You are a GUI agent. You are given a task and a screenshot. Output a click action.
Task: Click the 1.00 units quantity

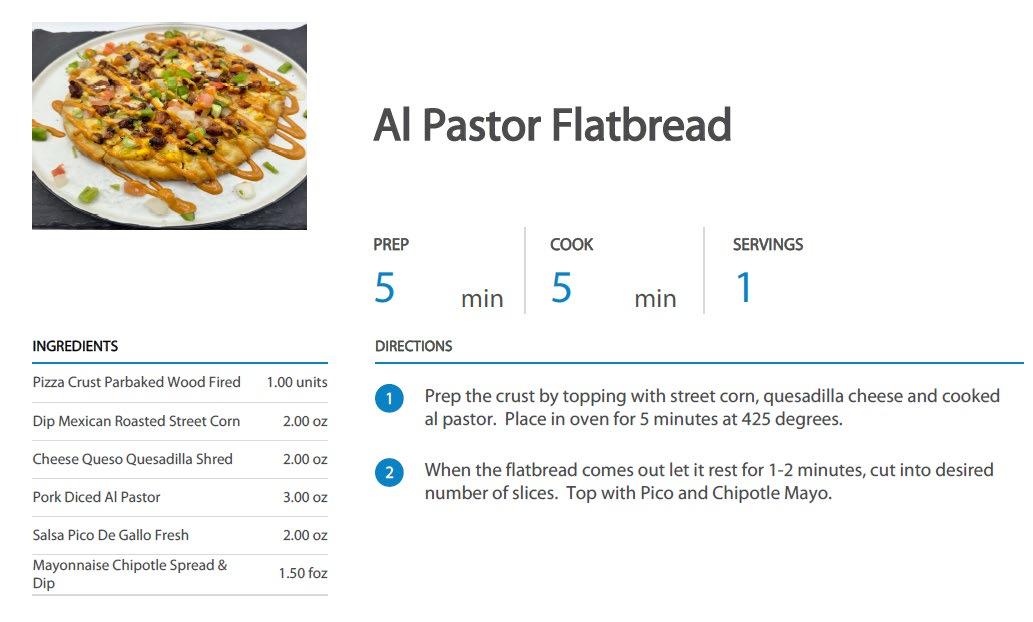click(x=296, y=382)
